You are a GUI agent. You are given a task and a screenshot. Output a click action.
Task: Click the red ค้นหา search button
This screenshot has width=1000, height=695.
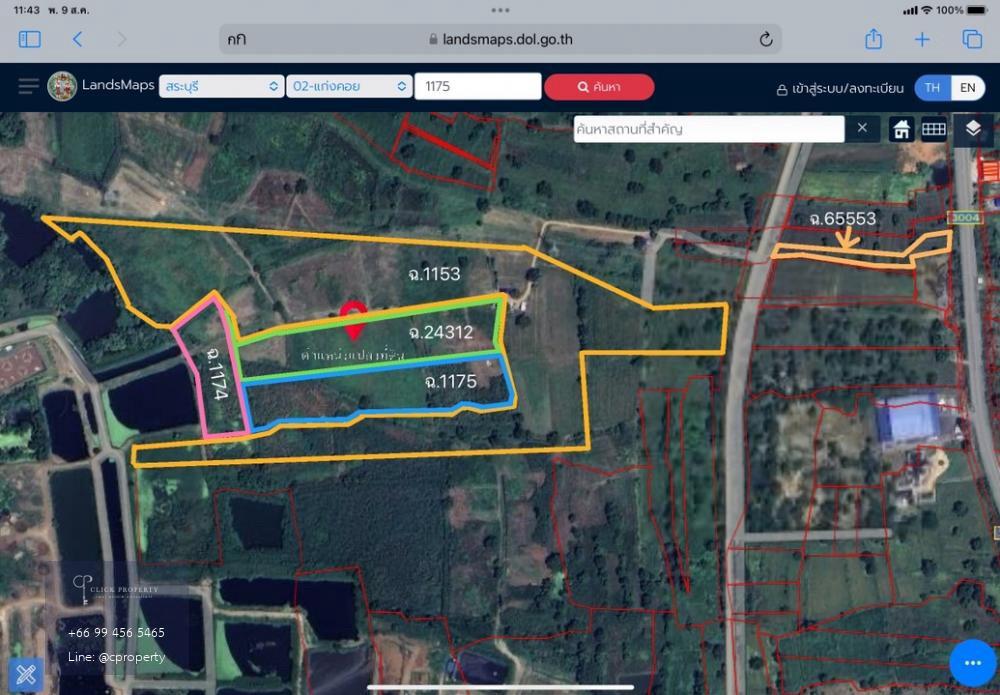coord(599,87)
